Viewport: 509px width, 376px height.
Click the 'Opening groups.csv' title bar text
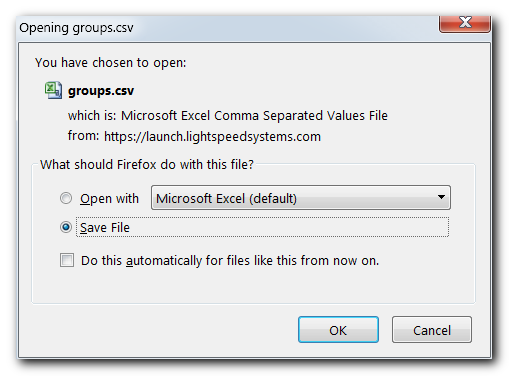[76, 28]
